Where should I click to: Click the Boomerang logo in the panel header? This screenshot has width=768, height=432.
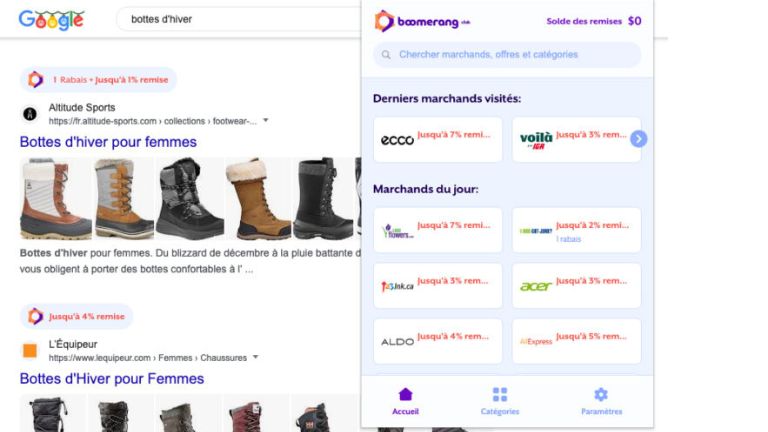point(421,21)
